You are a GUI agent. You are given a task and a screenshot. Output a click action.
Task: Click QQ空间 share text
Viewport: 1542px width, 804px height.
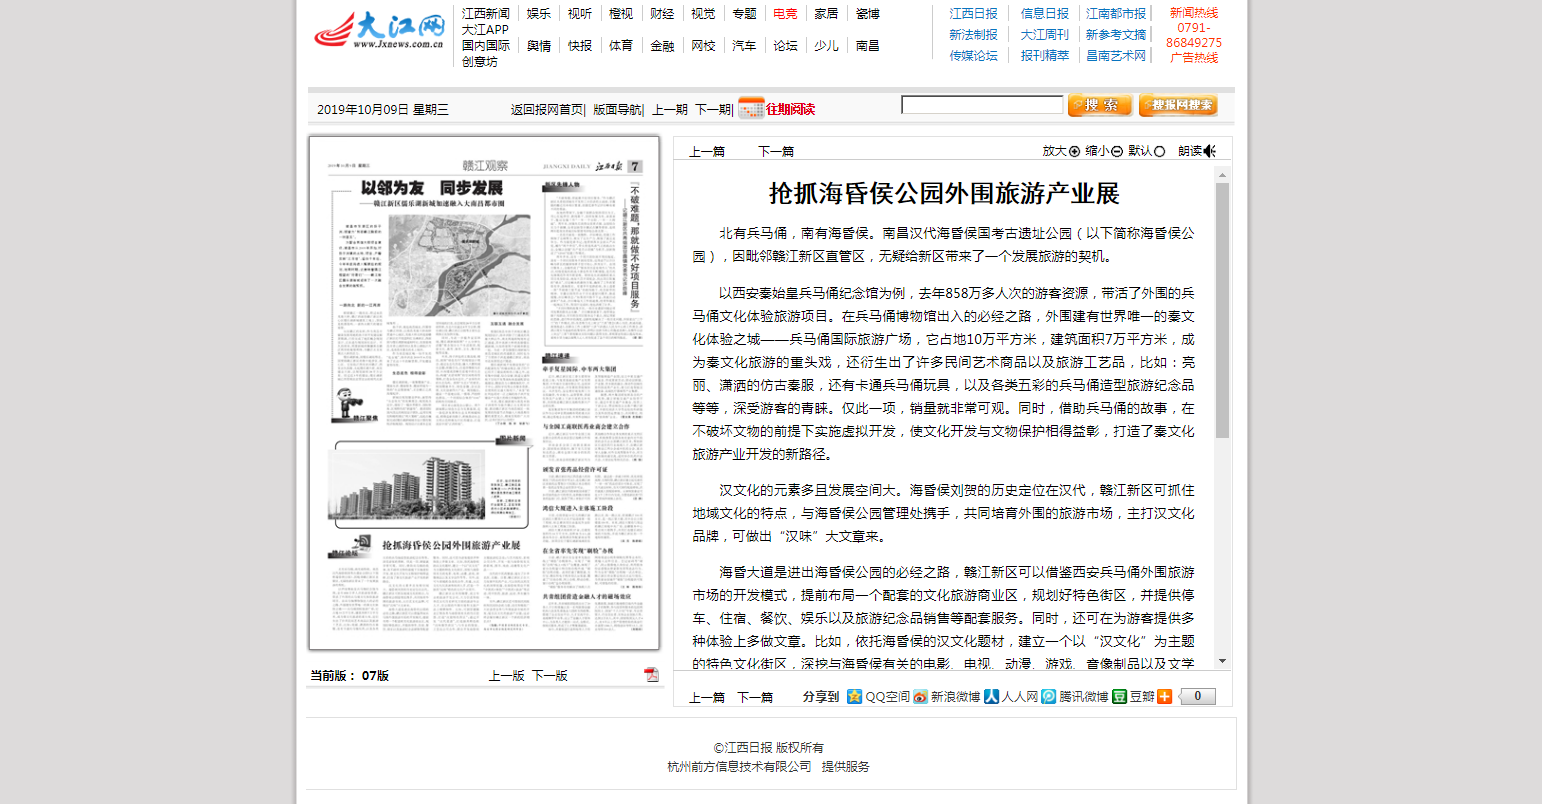(x=887, y=697)
